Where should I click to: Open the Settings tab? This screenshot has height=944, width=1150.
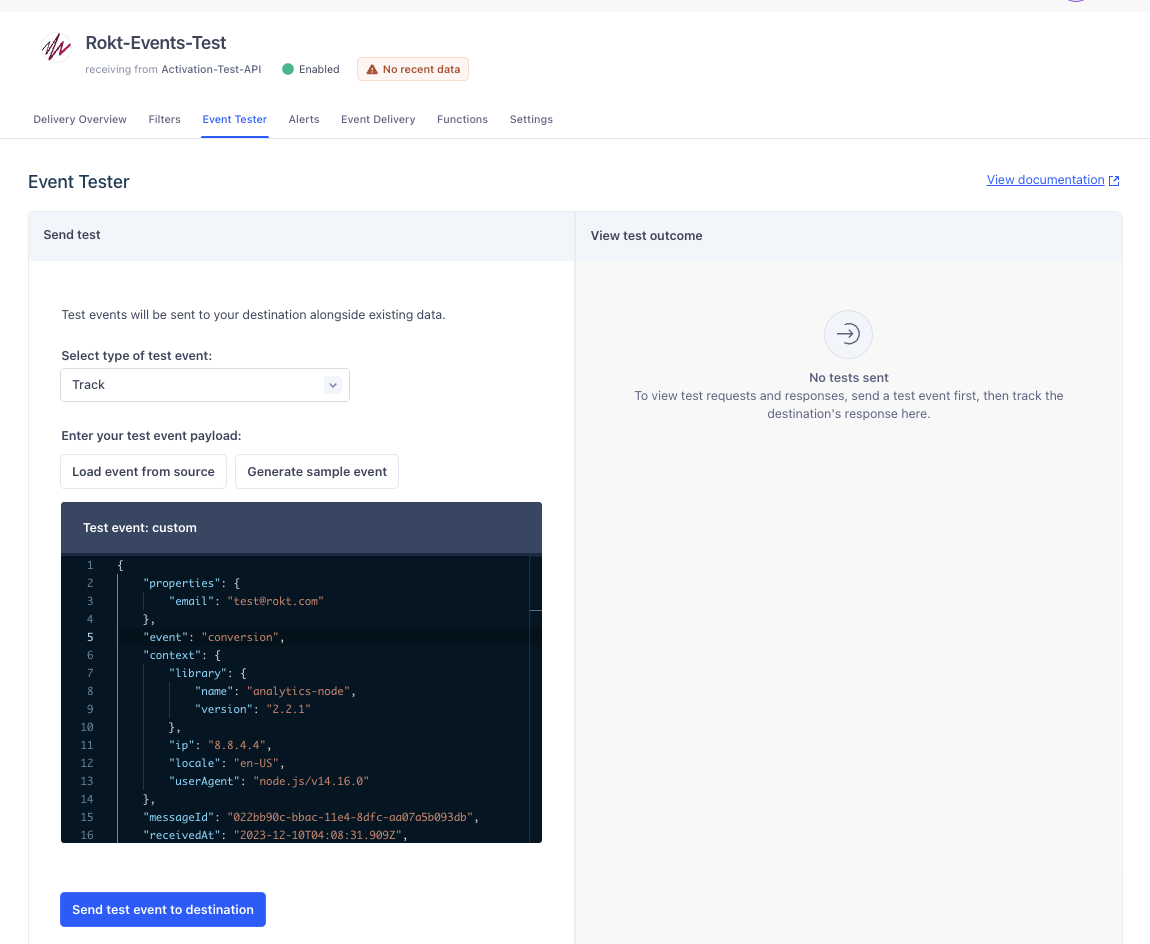click(x=531, y=120)
